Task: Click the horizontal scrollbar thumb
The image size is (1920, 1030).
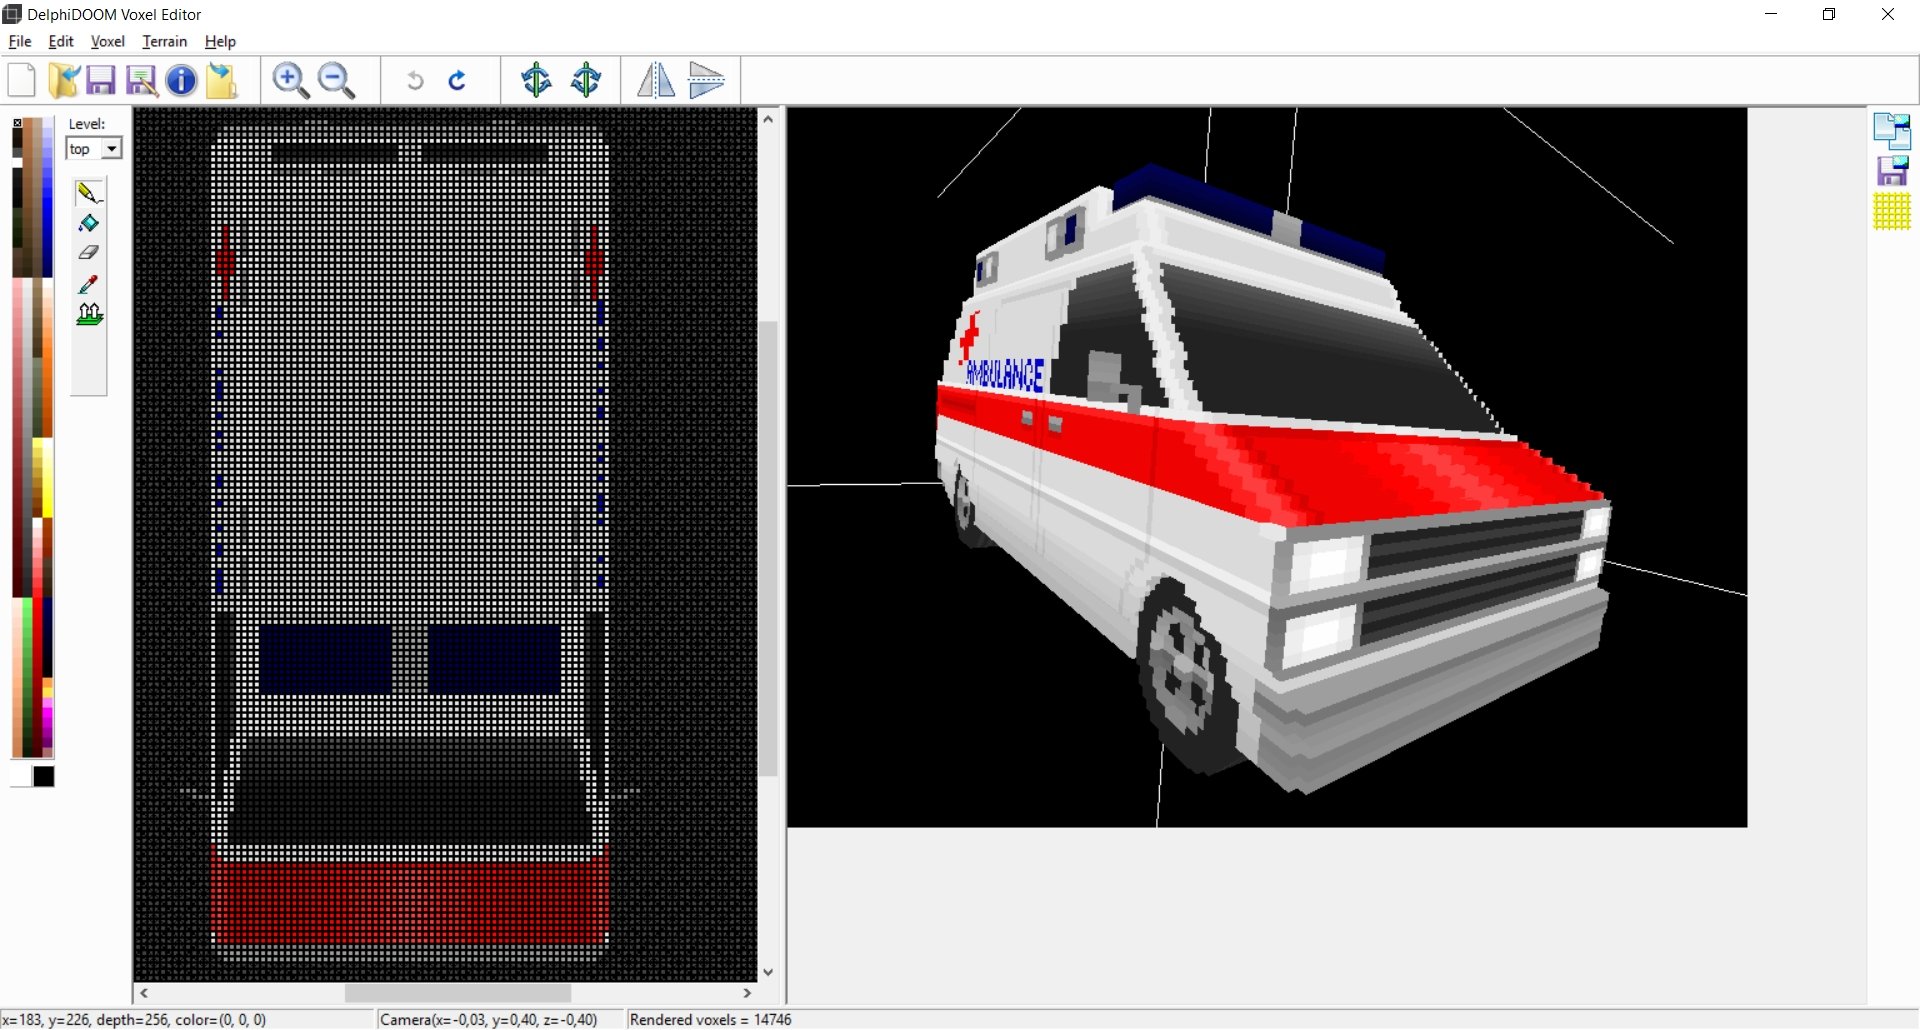Action: 458,994
